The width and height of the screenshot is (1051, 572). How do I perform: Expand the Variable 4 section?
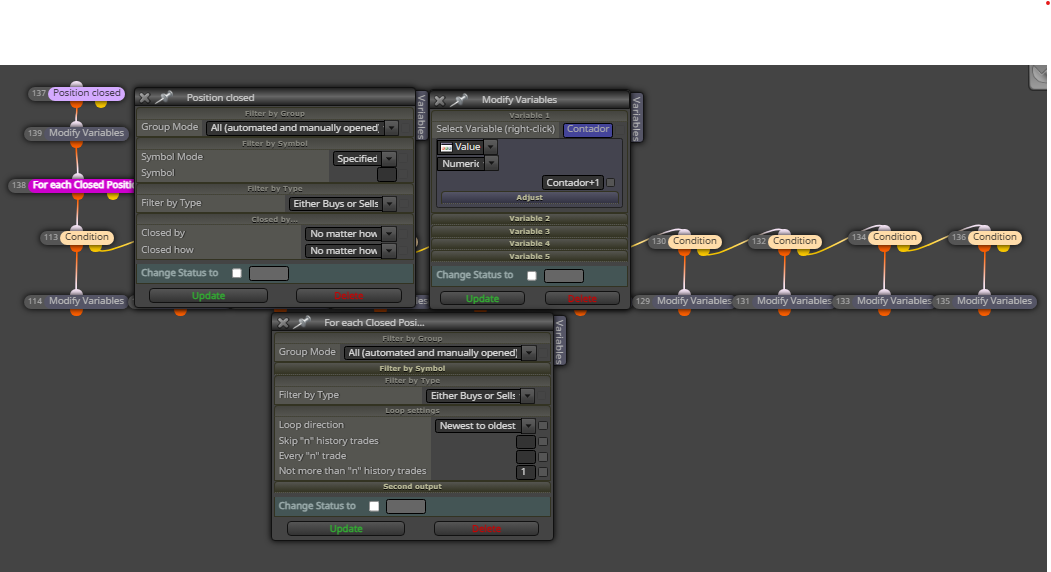(529, 243)
